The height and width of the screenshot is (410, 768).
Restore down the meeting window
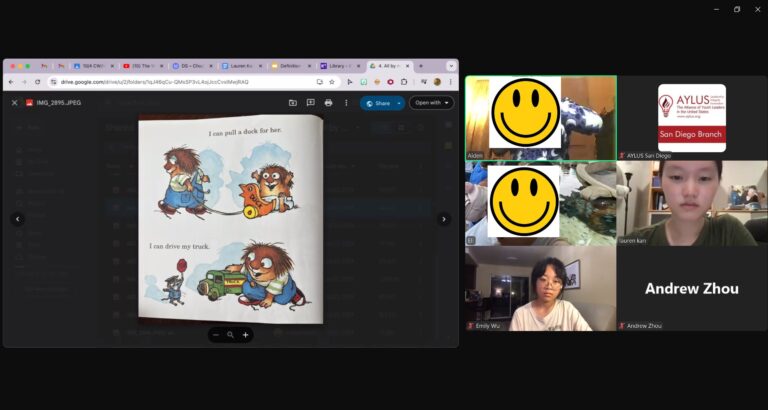[737, 9]
